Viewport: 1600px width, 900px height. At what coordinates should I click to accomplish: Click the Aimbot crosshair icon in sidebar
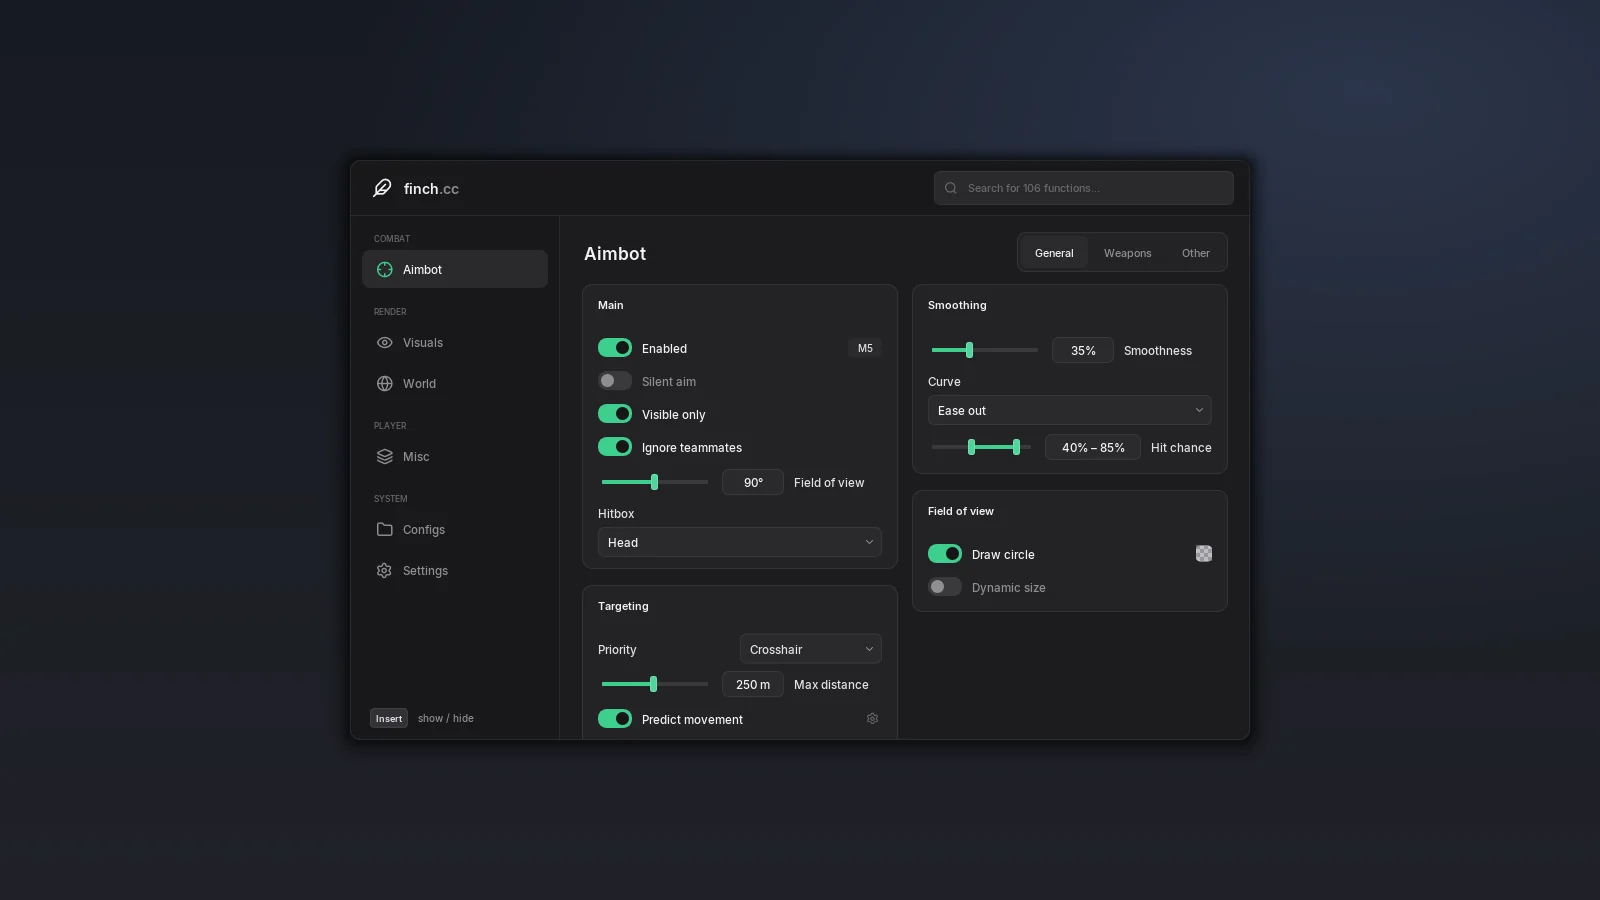(384, 270)
